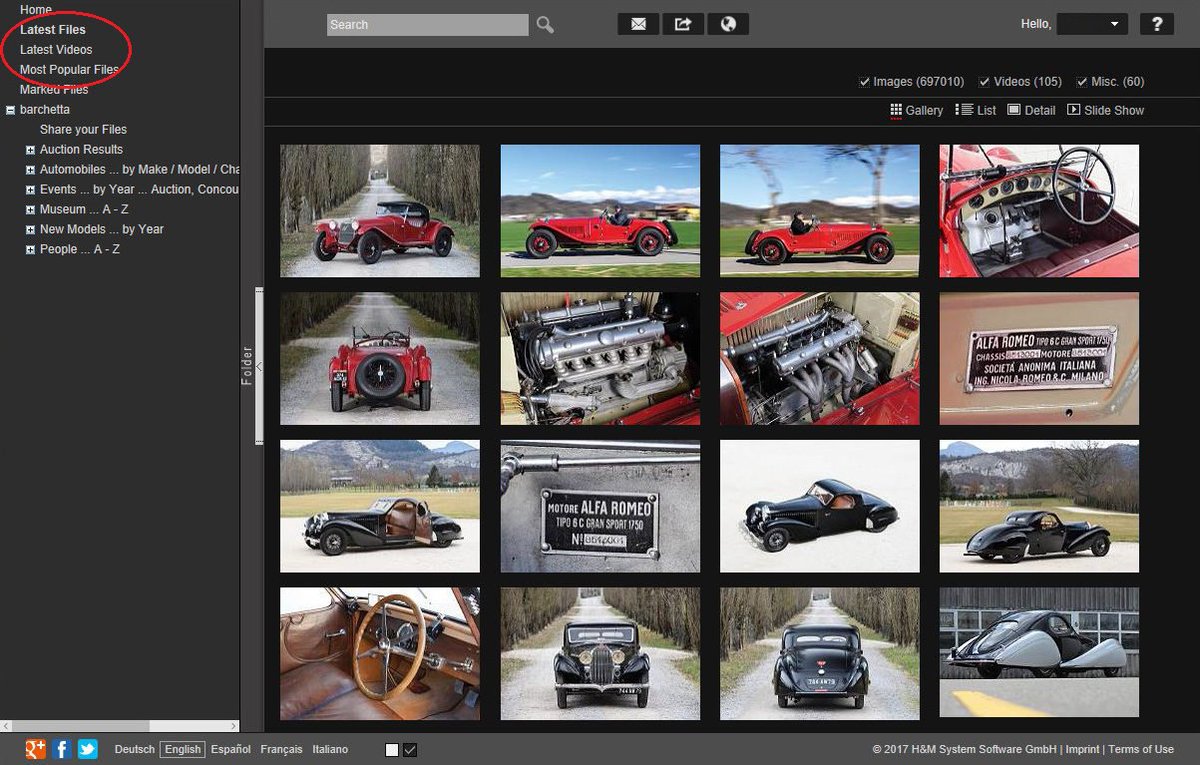1200x765 pixels.
Task: Open the email envelope icon button
Action: (638, 24)
